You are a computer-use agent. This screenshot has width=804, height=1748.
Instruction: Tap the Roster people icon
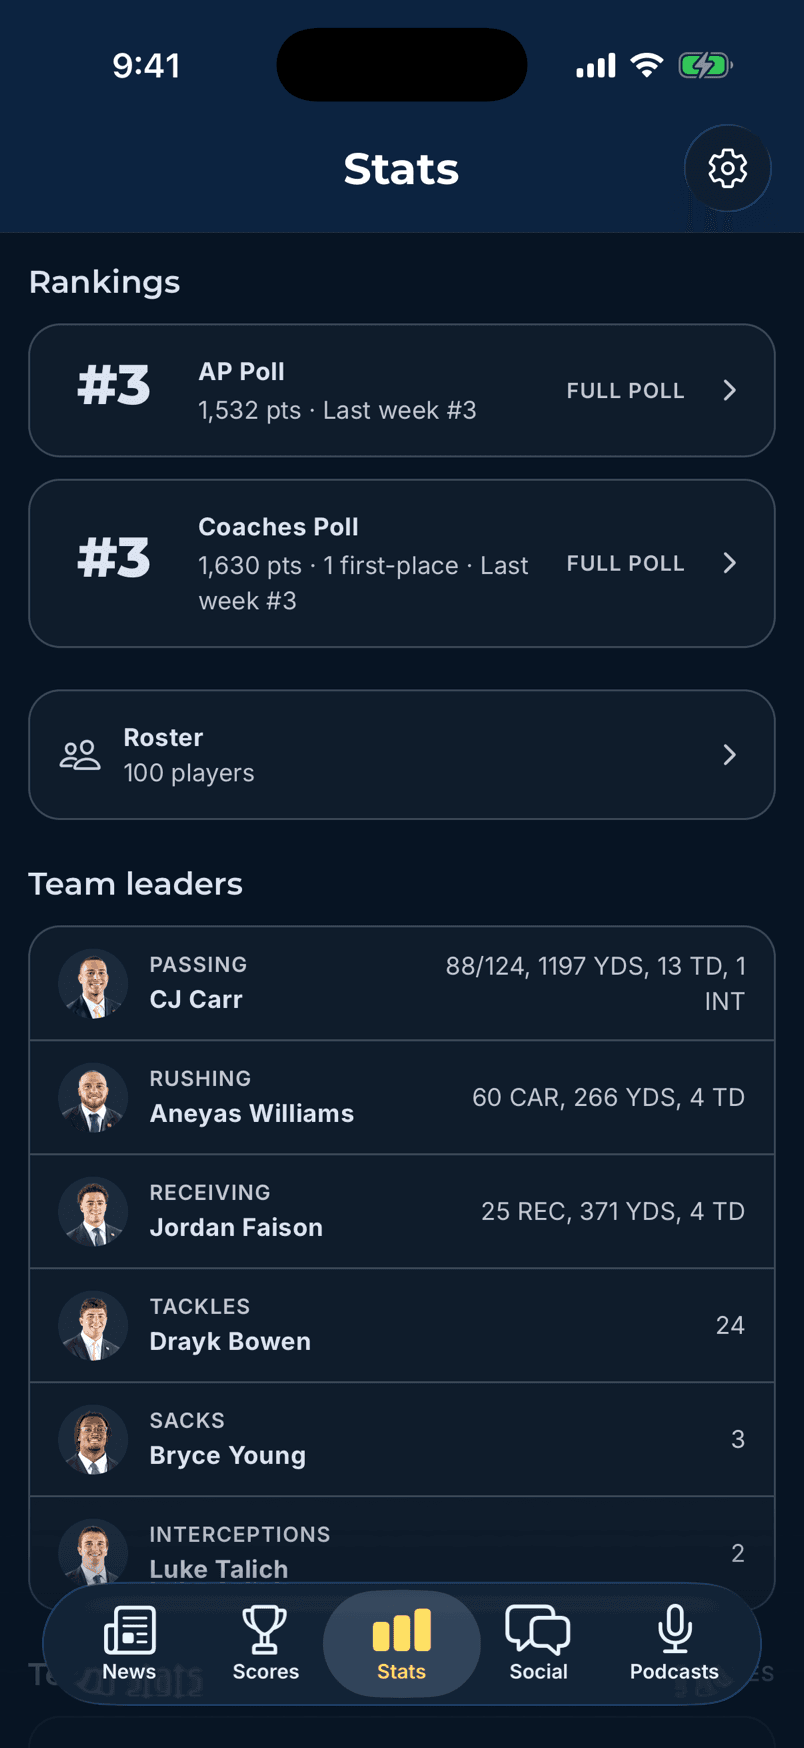80,755
